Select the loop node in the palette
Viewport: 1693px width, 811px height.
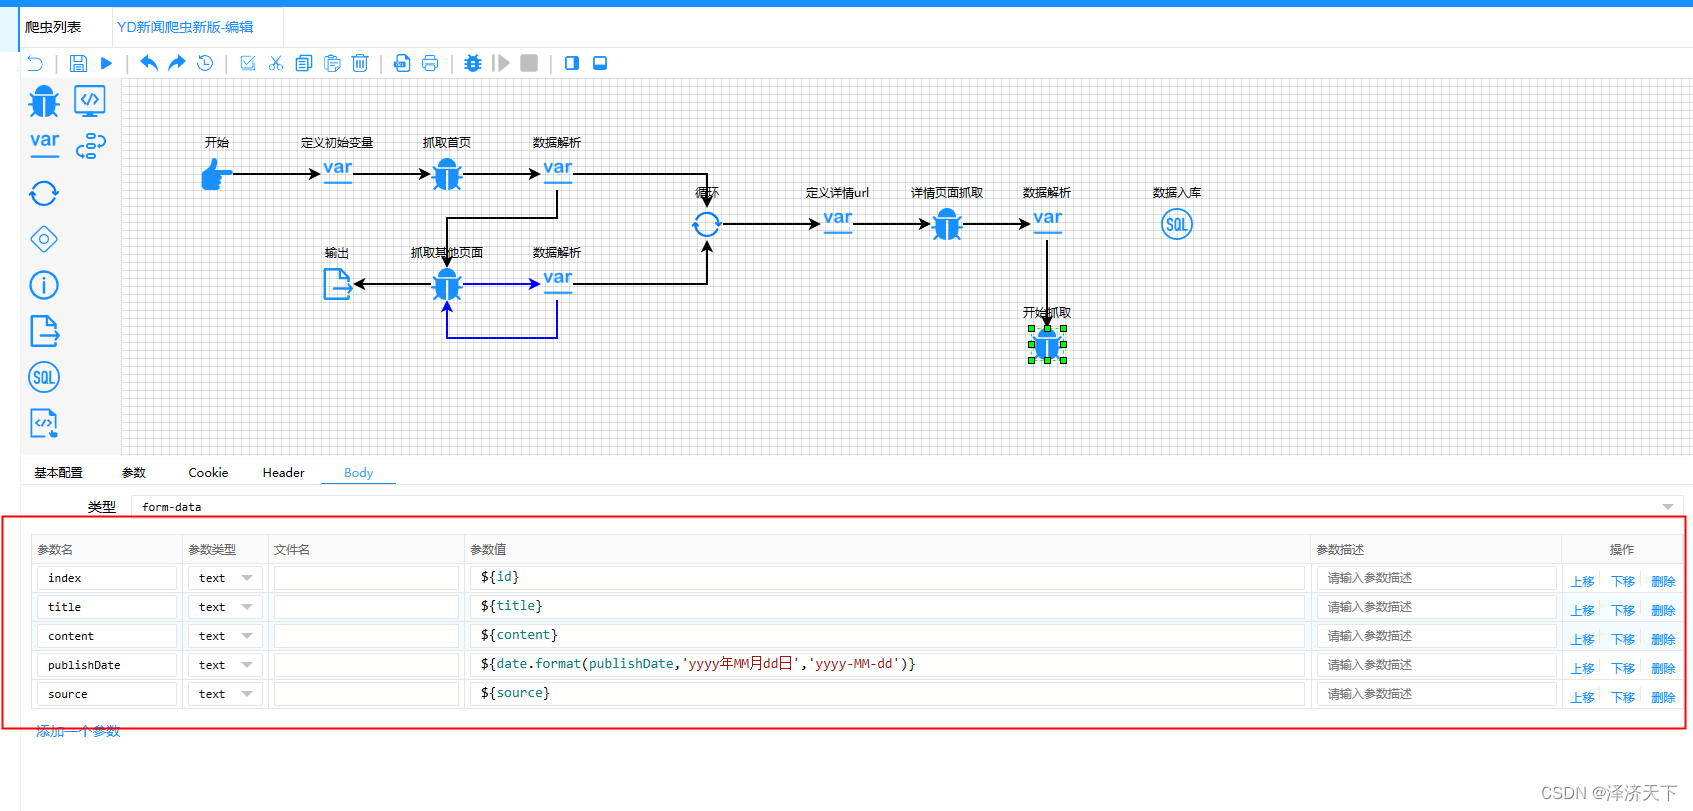44,193
